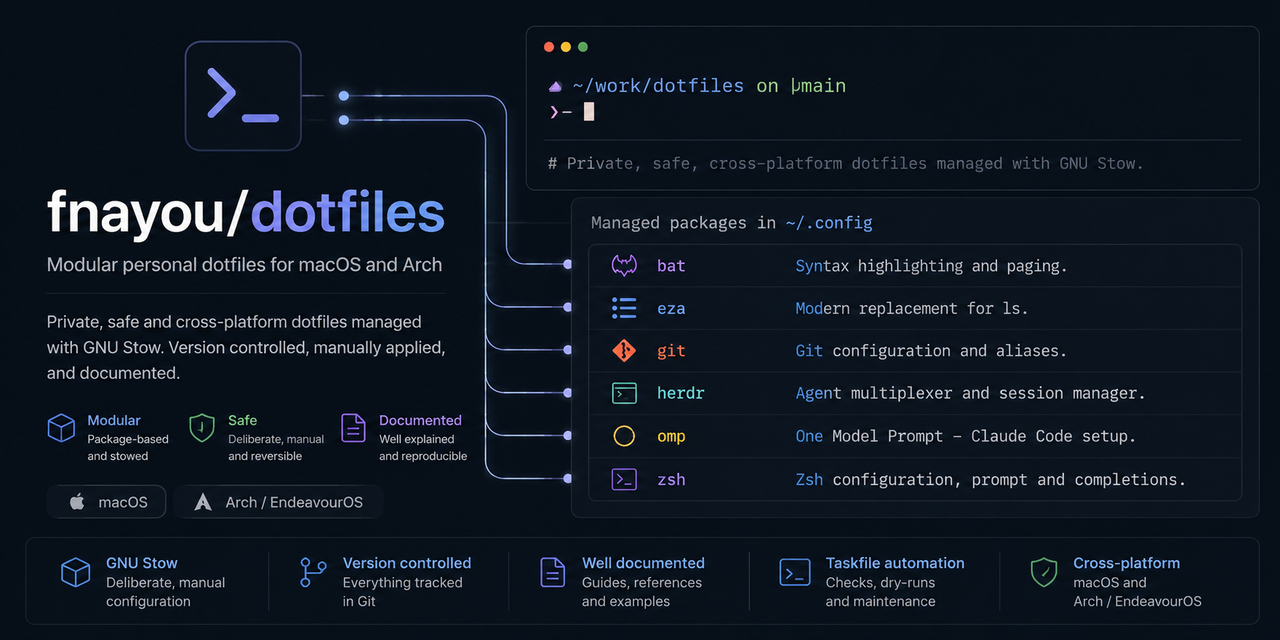The width and height of the screenshot is (1280, 640).
Task: Click the Safe shield icon
Action: point(202,428)
